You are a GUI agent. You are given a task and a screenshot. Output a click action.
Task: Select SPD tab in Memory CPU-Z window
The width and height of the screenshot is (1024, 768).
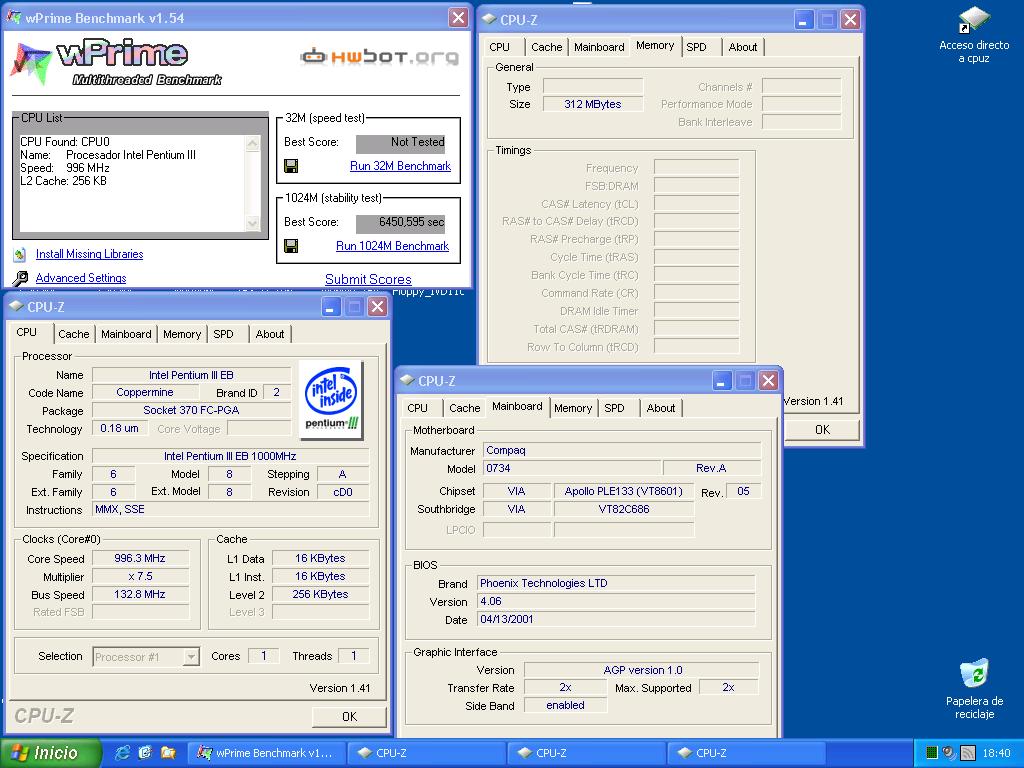pyautogui.click(x=697, y=47)
